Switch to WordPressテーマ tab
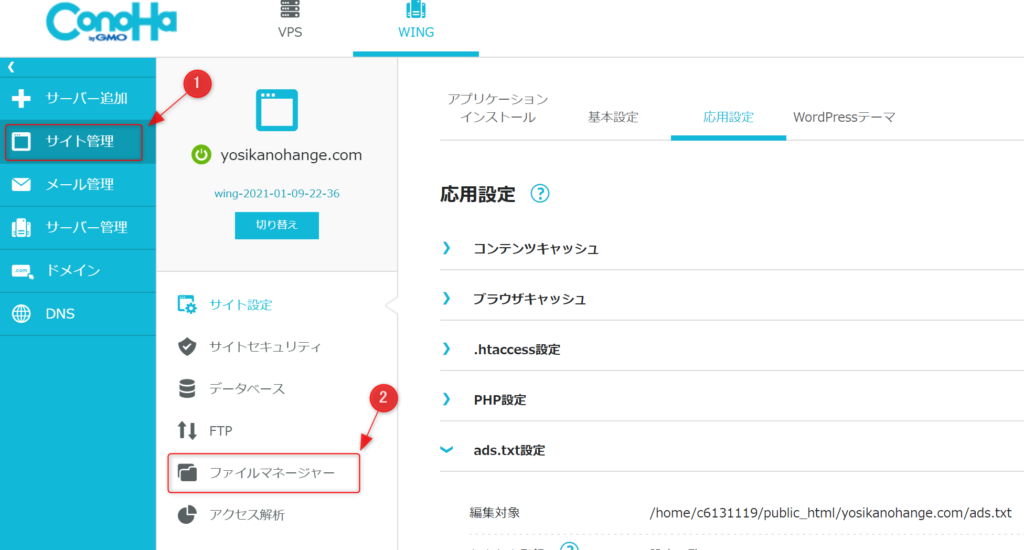 click(x=844, y=117)
